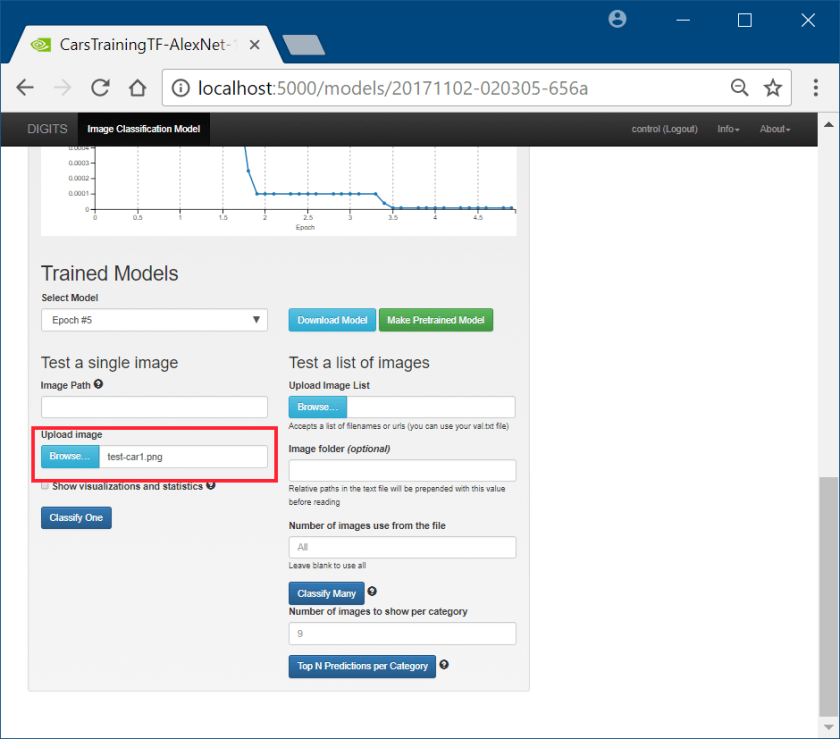
Task: Bookmark page with the star icon
Action: (772, 88)
